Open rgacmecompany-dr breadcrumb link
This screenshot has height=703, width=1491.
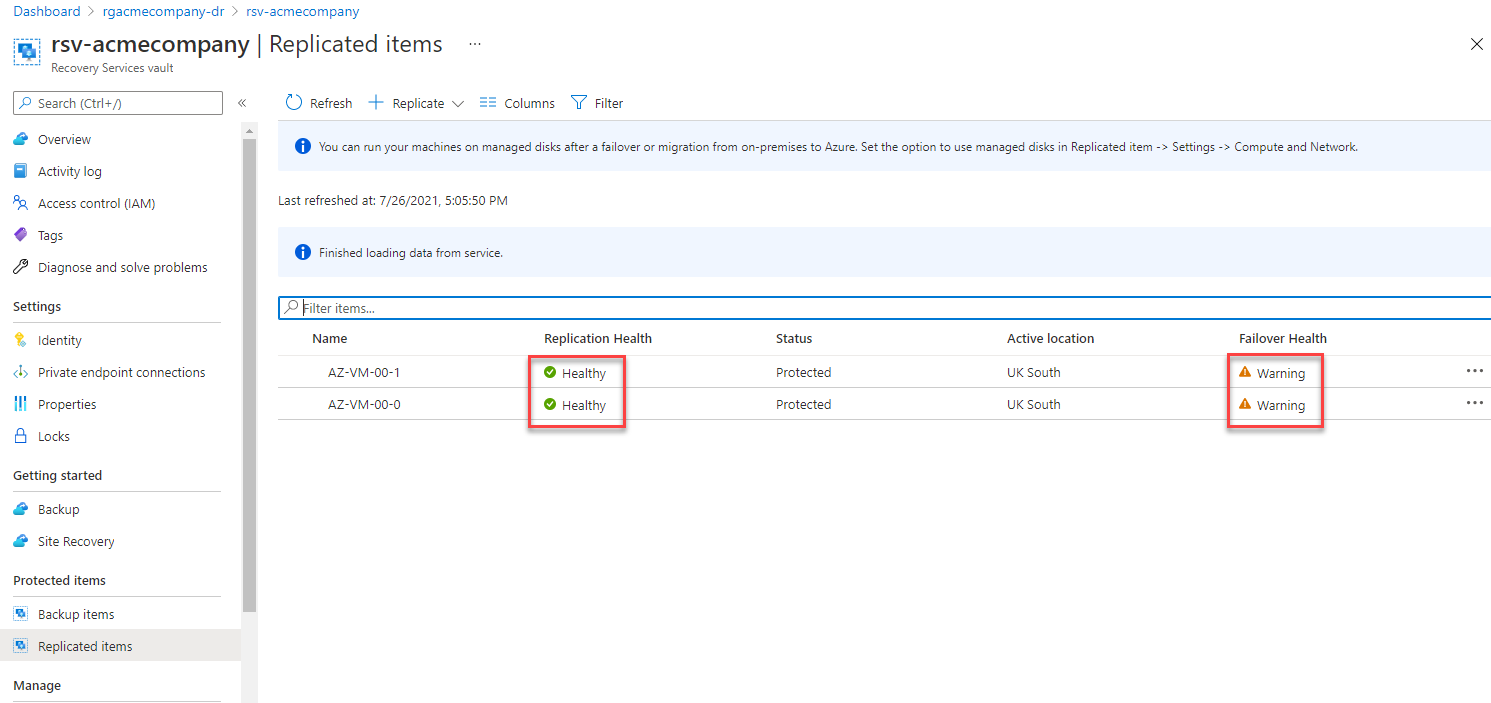163,11
